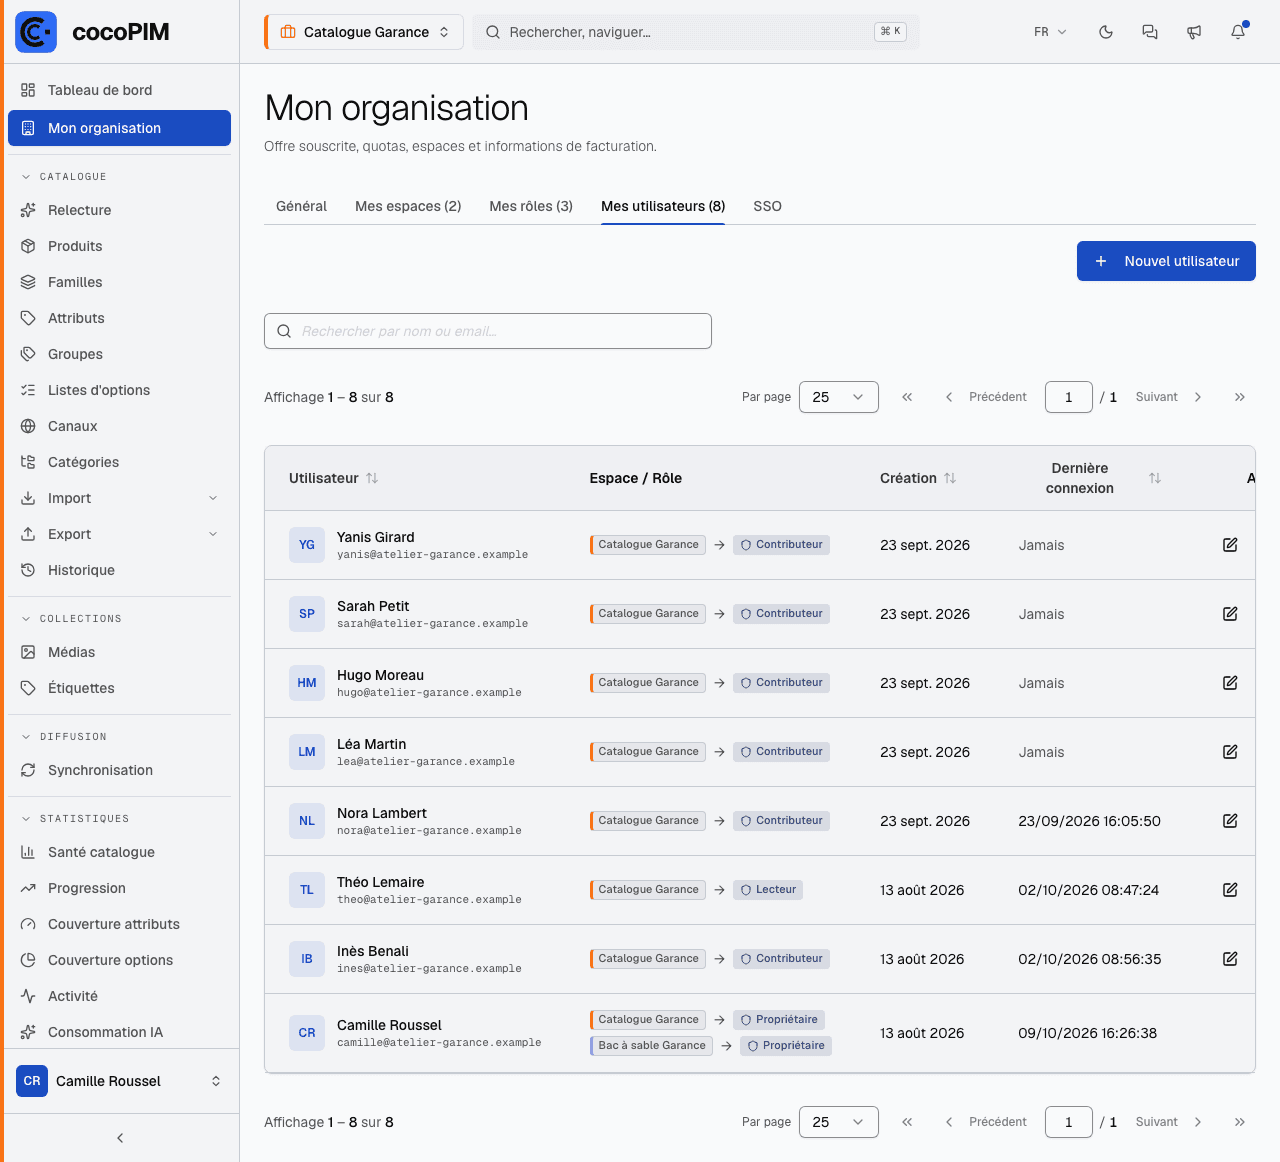Go to Tableau de bord
1280x1162 pixels.
point(120,90)
